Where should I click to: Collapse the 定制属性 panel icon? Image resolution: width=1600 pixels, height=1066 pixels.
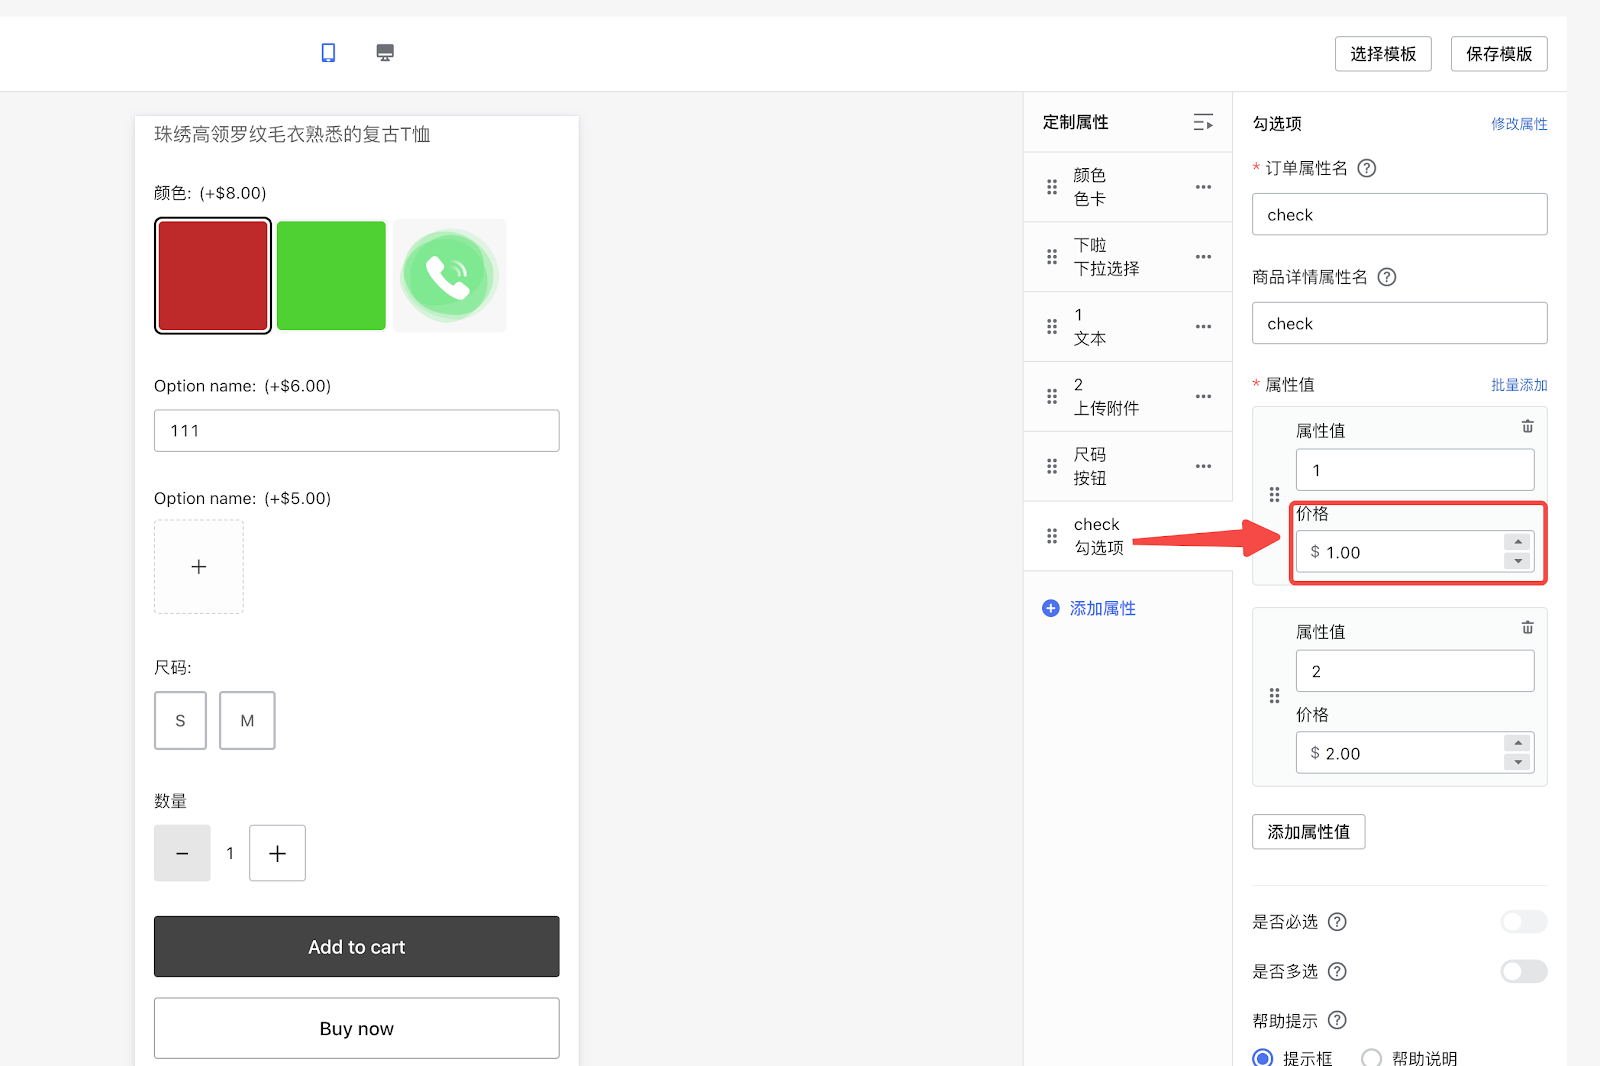pyautogui.click(x=1203, y=122)
